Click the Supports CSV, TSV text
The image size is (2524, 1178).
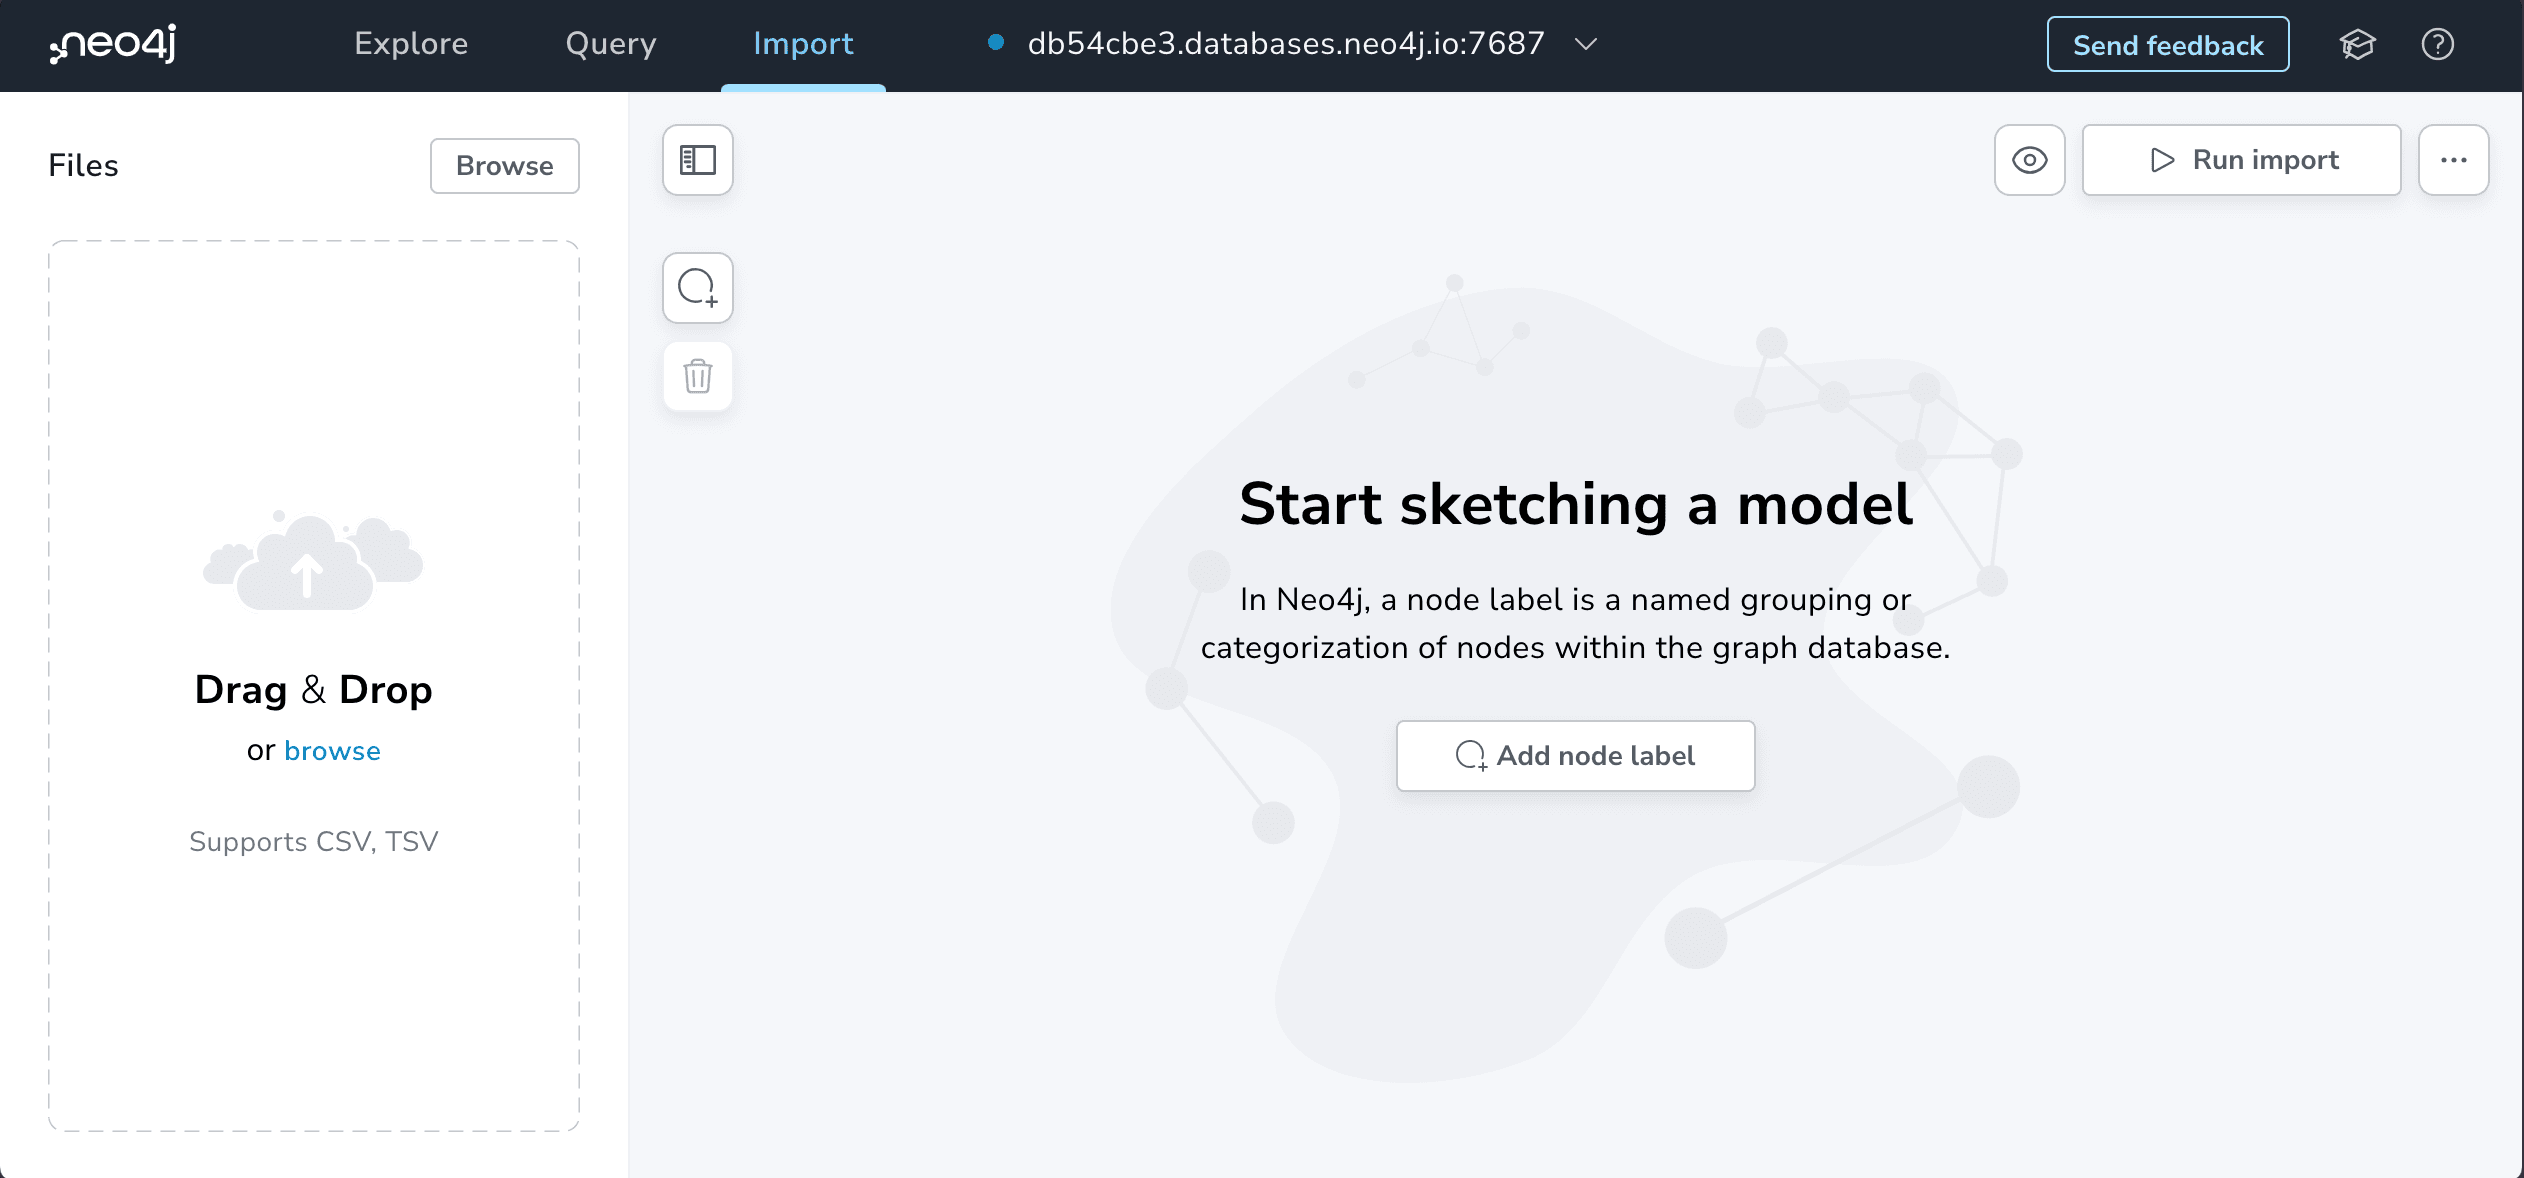pyautogui.click(x=314, y=842)
